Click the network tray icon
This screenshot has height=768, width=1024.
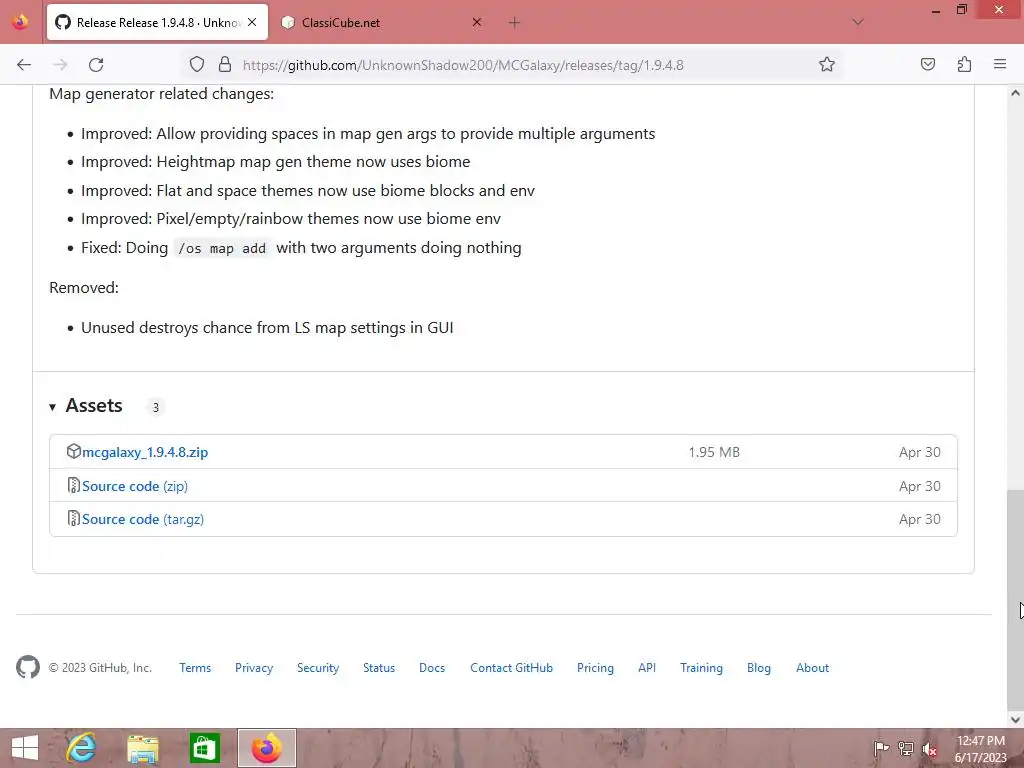(906, 748)
